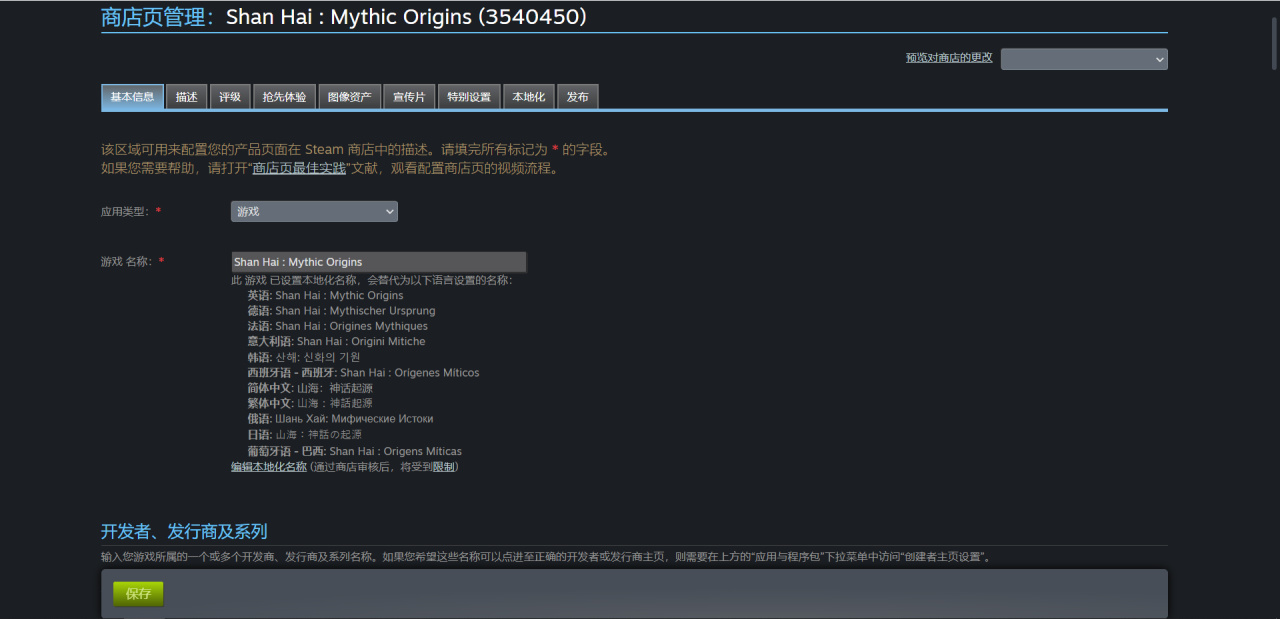The height and width of the screenshot is (619, 1280).
Task: Click the 预览对商店的更改 link text
Action: point(949,58)
